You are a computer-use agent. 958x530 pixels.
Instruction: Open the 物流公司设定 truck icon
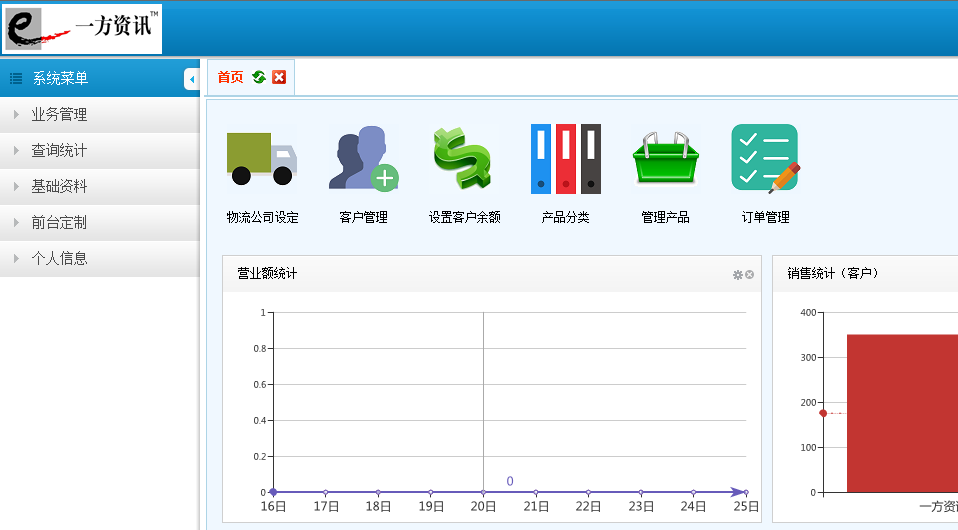[262, 159]
